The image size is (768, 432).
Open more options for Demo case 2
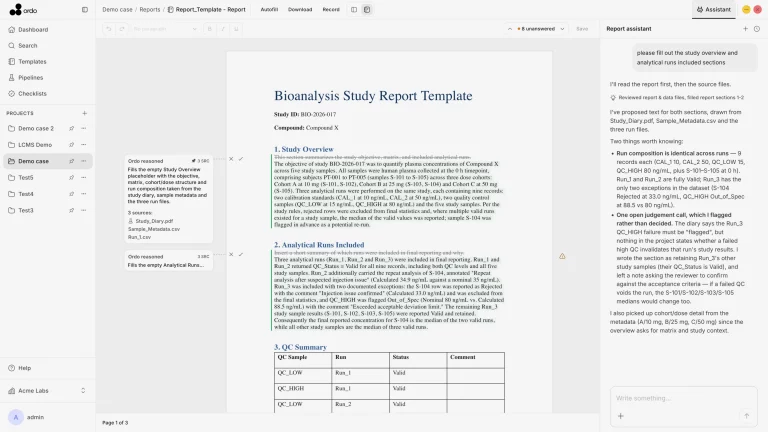click(84, 128)
